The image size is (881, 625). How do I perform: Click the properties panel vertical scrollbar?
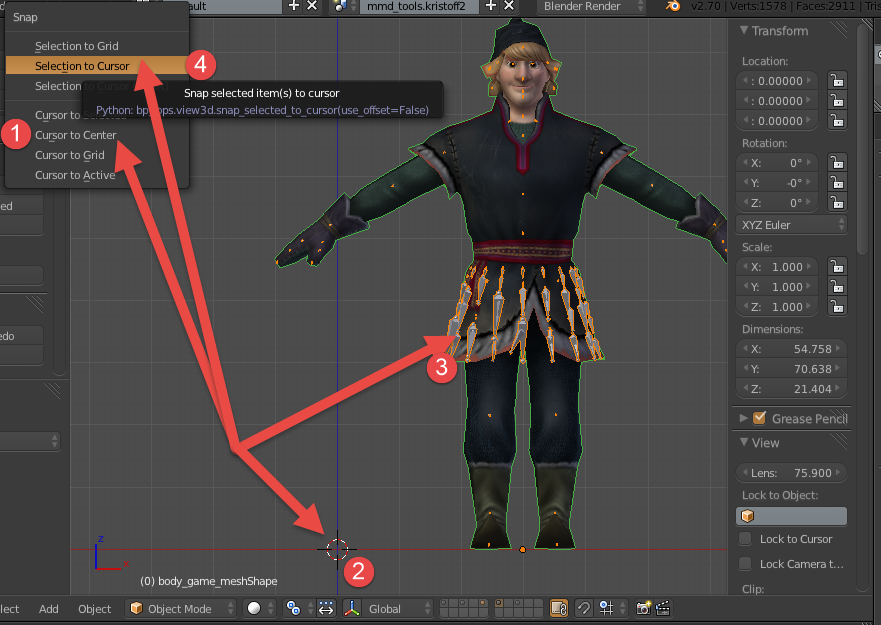(864, 141)
